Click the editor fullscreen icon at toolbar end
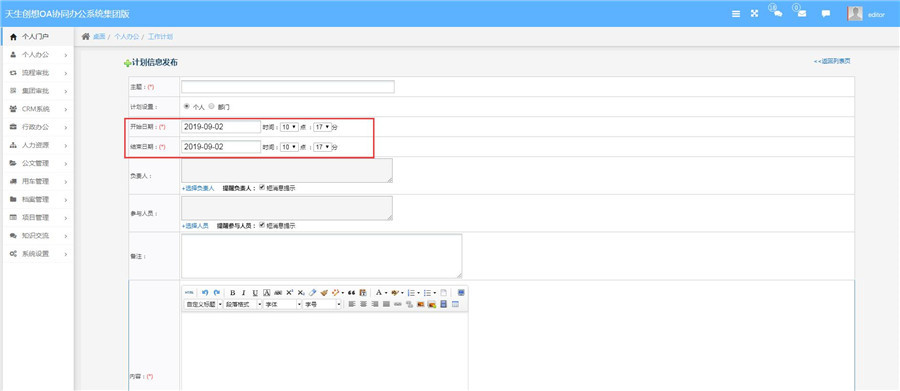Viewport: 900px width, 391px height. 461,292
